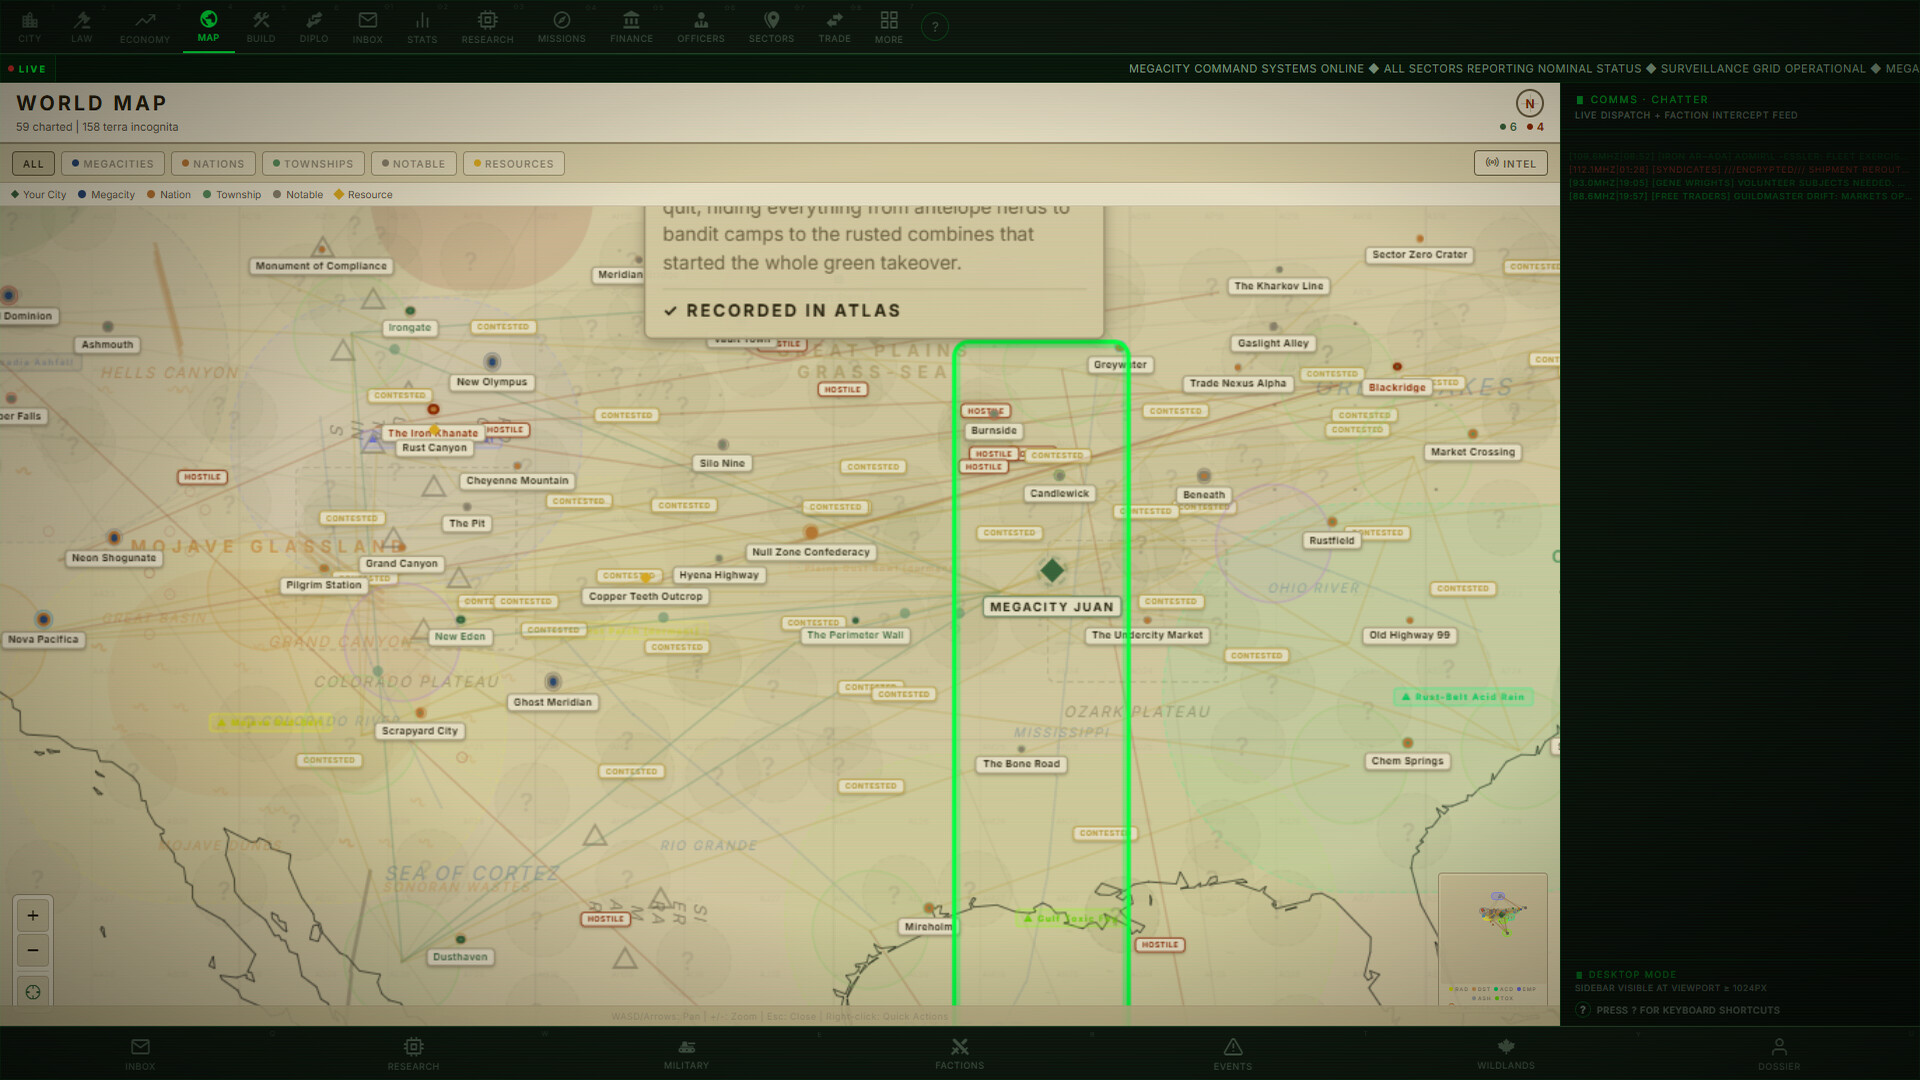1920x1080 pixels.
Task: Click the Copper Teeth Outcrop label
Action: 645,596
